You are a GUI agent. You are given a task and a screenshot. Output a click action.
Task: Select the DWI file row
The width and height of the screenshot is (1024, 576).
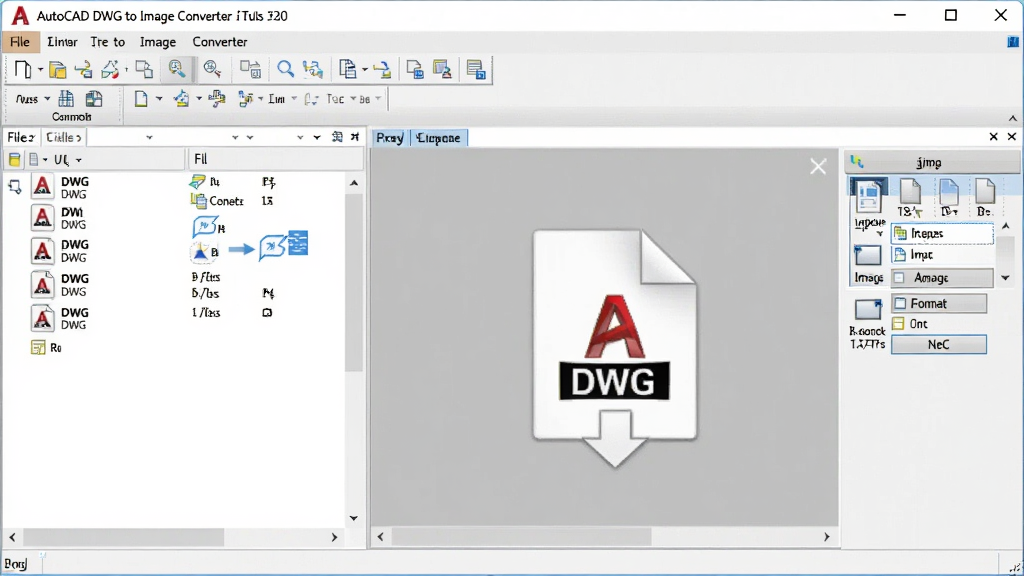click(x=59, y=218)
